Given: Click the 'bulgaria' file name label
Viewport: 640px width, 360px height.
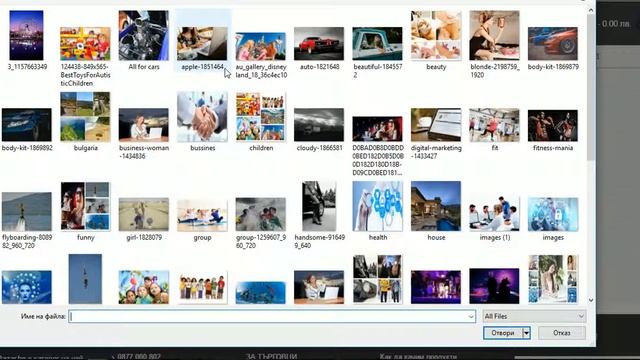Looking at the screenshot, I should click(x=85, y=148).
